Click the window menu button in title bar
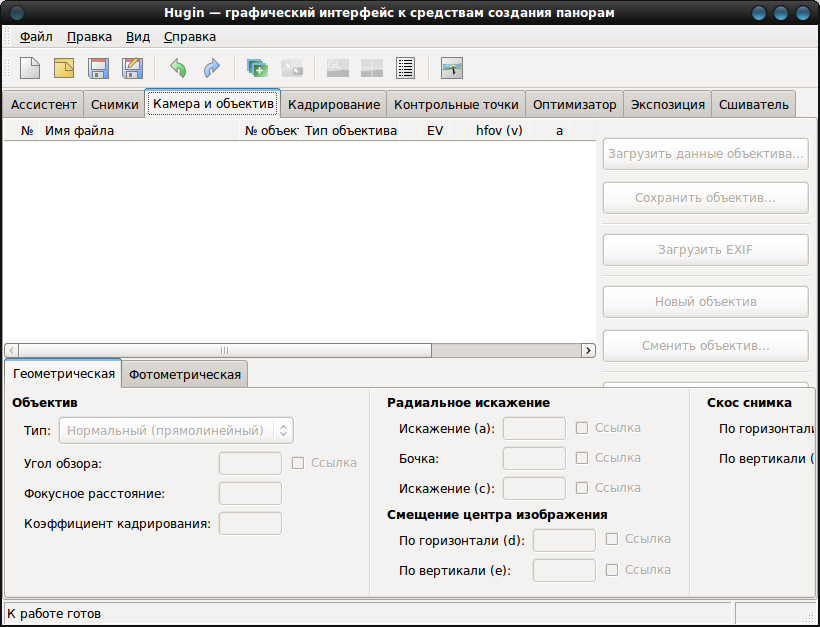 17,13
